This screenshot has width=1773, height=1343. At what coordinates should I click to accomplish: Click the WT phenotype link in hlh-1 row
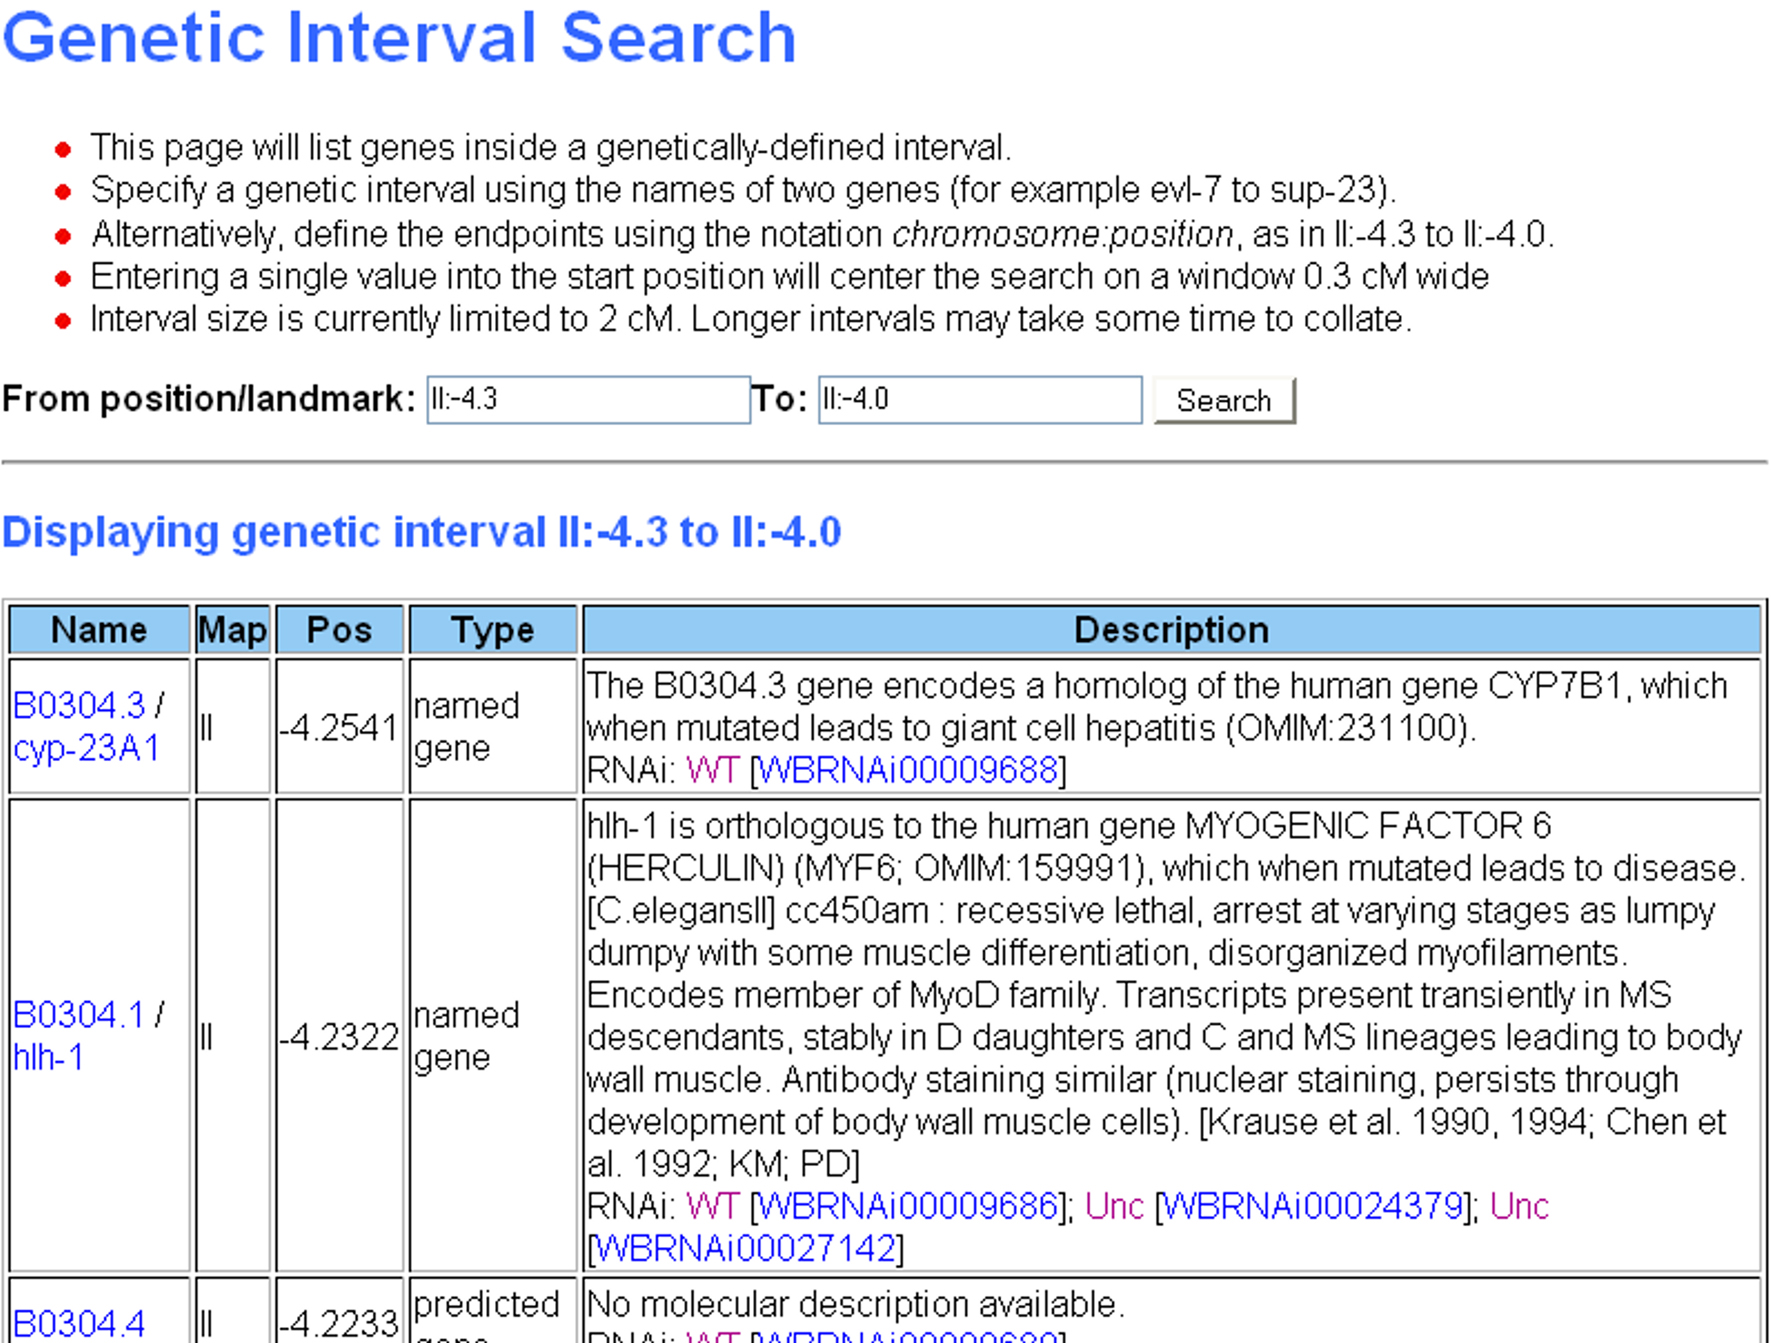(x=713, y=1206)
